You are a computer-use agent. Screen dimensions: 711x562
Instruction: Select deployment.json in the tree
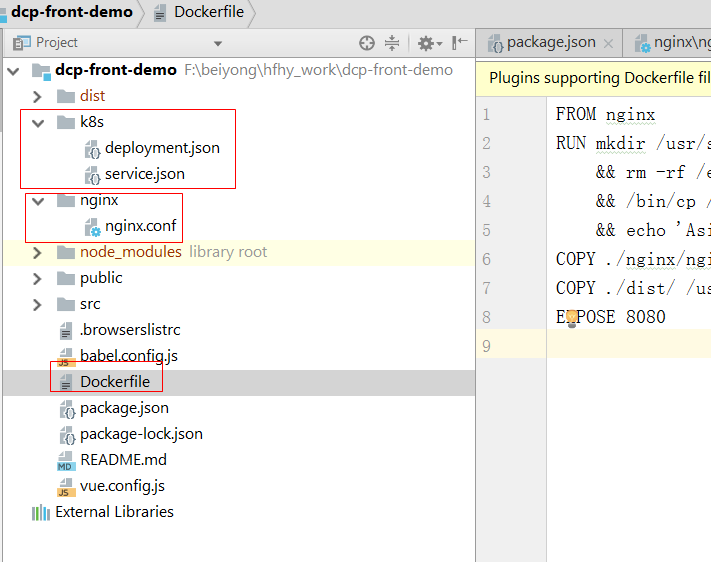click(x=162, y=148)
